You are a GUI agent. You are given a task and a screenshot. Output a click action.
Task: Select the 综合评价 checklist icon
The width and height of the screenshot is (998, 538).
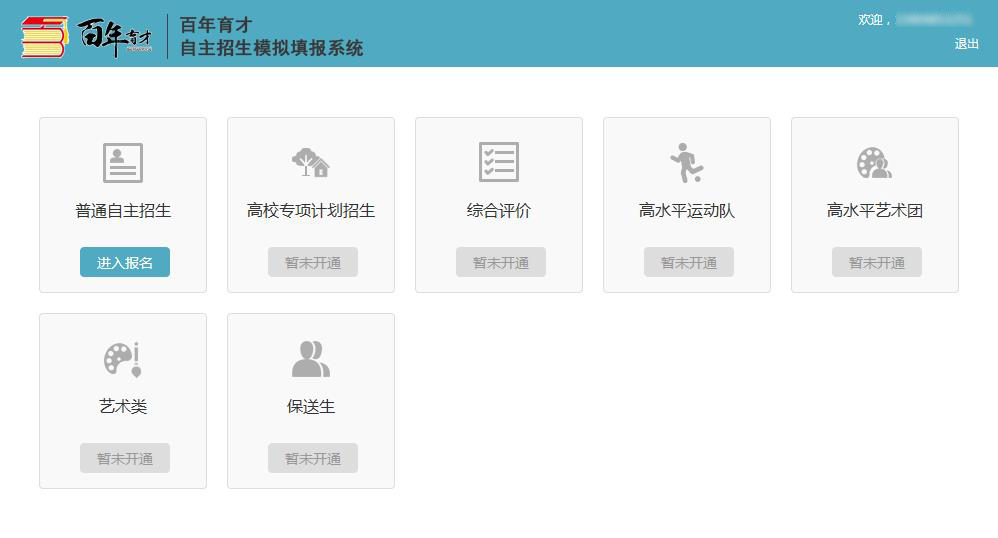[x=498, y=162]
